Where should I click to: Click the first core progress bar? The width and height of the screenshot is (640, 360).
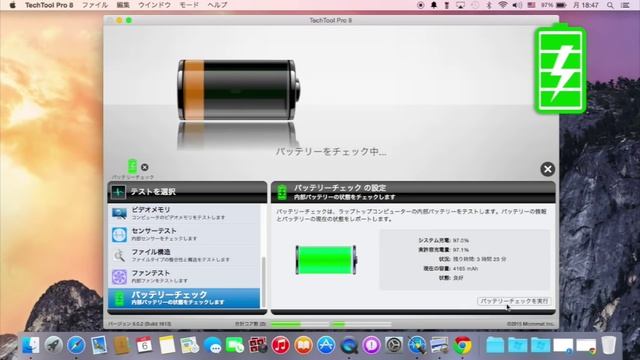[x=300, y=324]
